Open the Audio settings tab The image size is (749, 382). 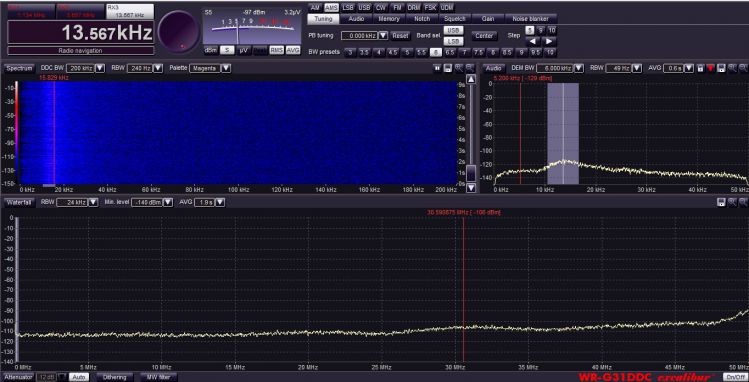356,19
